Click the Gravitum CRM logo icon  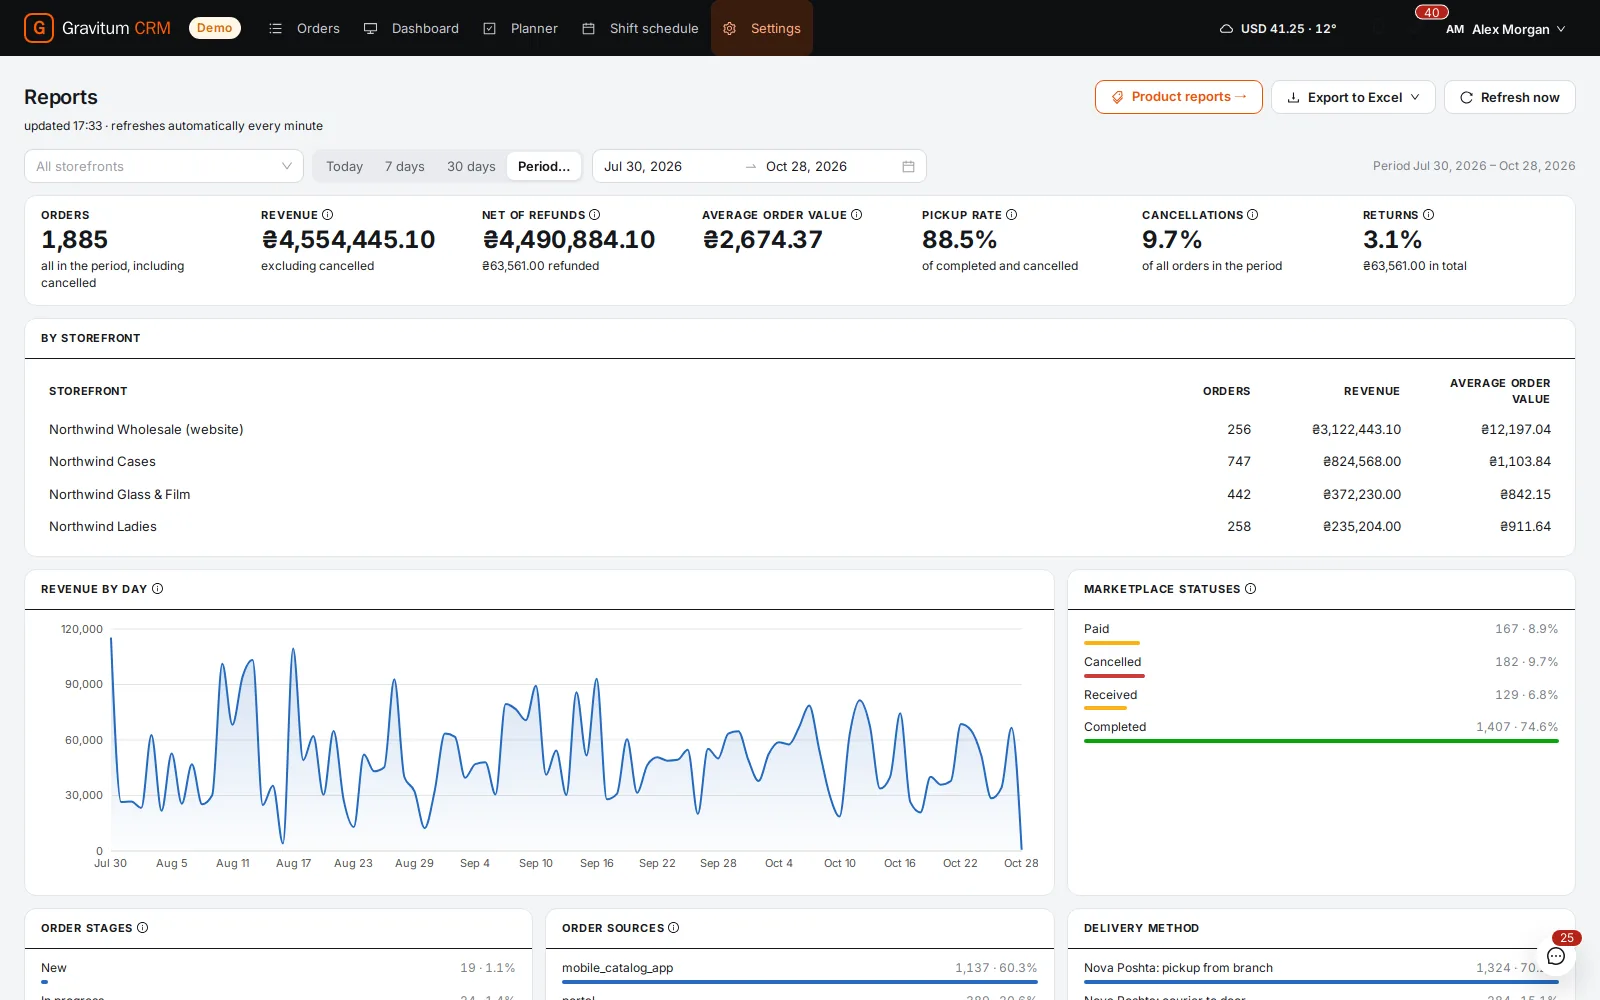[39, 28]
